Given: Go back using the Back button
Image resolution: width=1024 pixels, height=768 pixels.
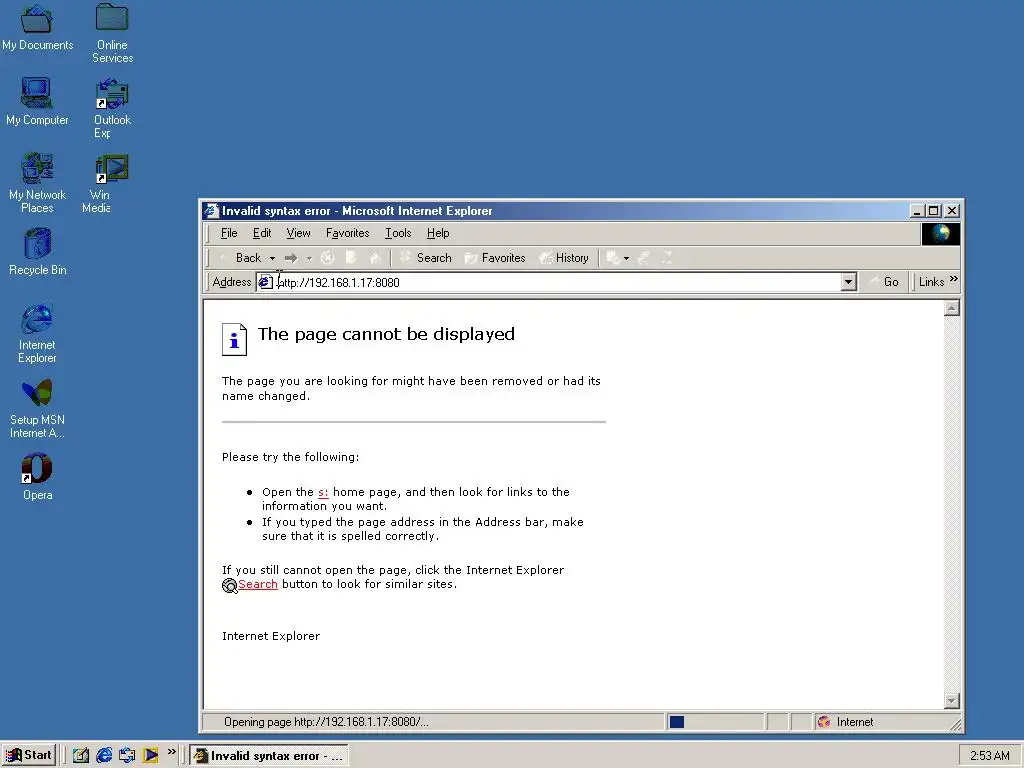Looking at the screenshot, I should click(x=240, y=258).
